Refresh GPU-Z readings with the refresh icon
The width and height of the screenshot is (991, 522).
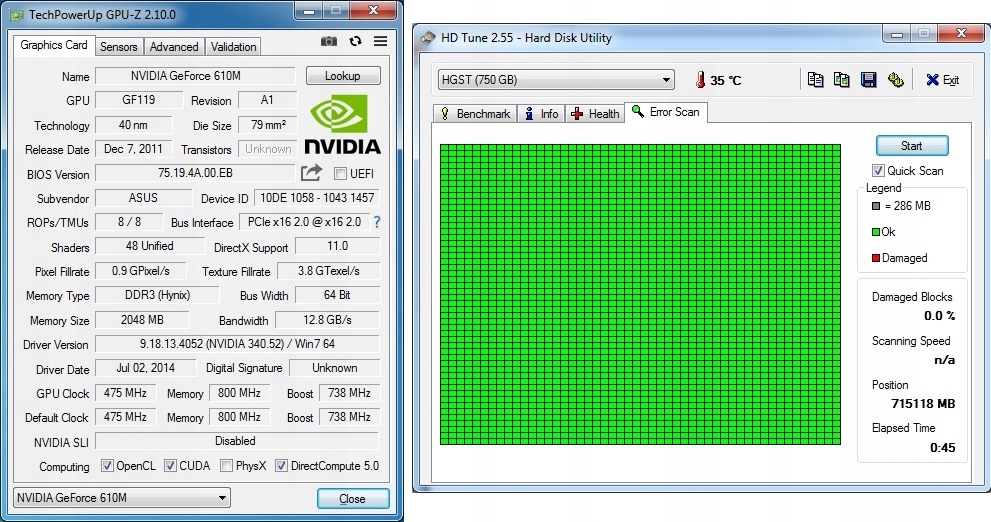(x=355, y=41)
